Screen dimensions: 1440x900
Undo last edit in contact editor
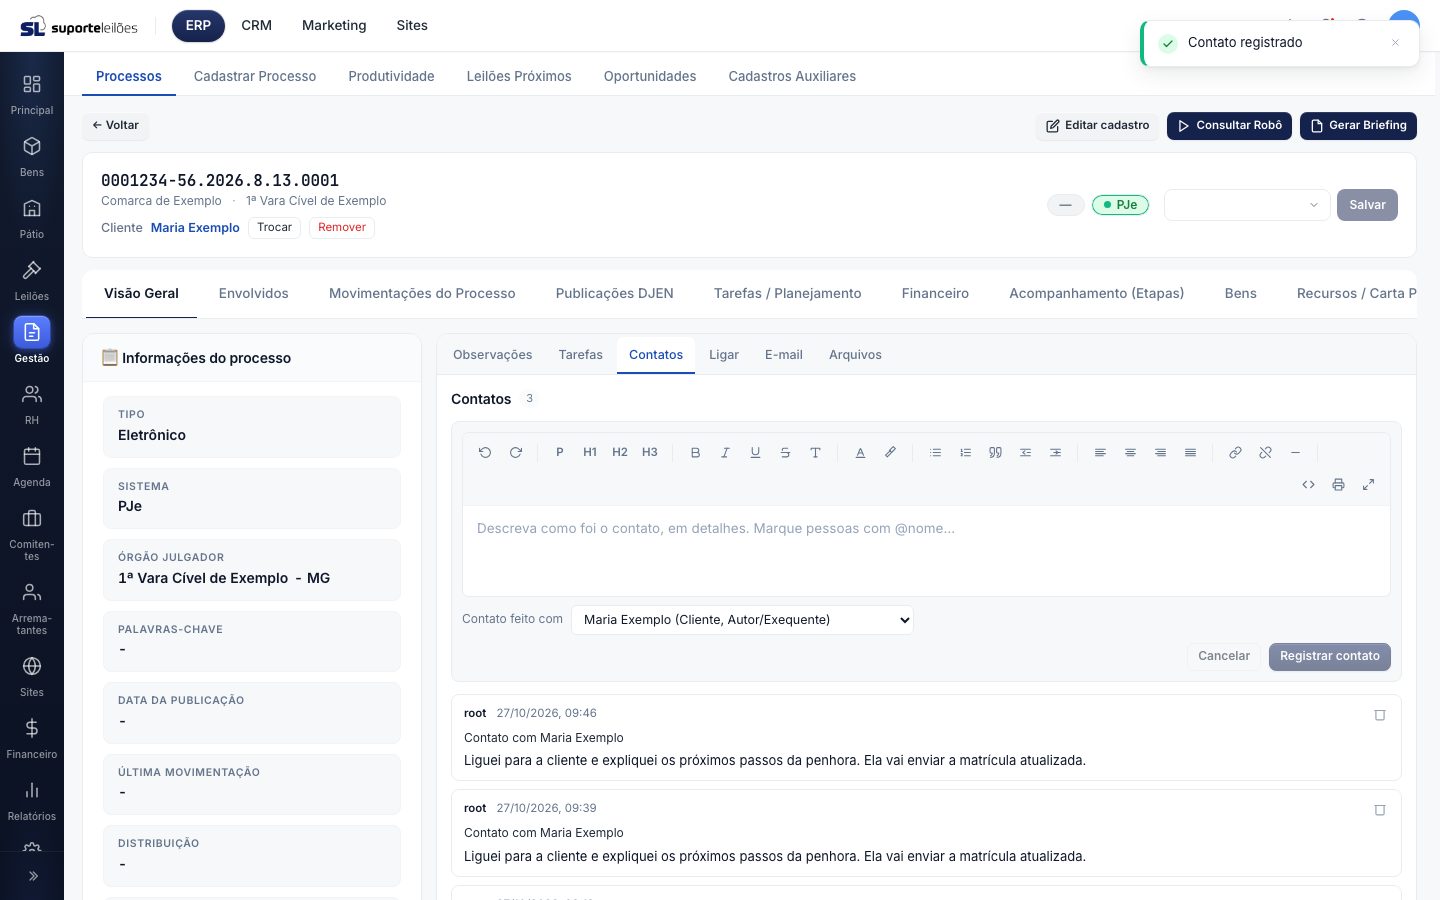point(485,453)
